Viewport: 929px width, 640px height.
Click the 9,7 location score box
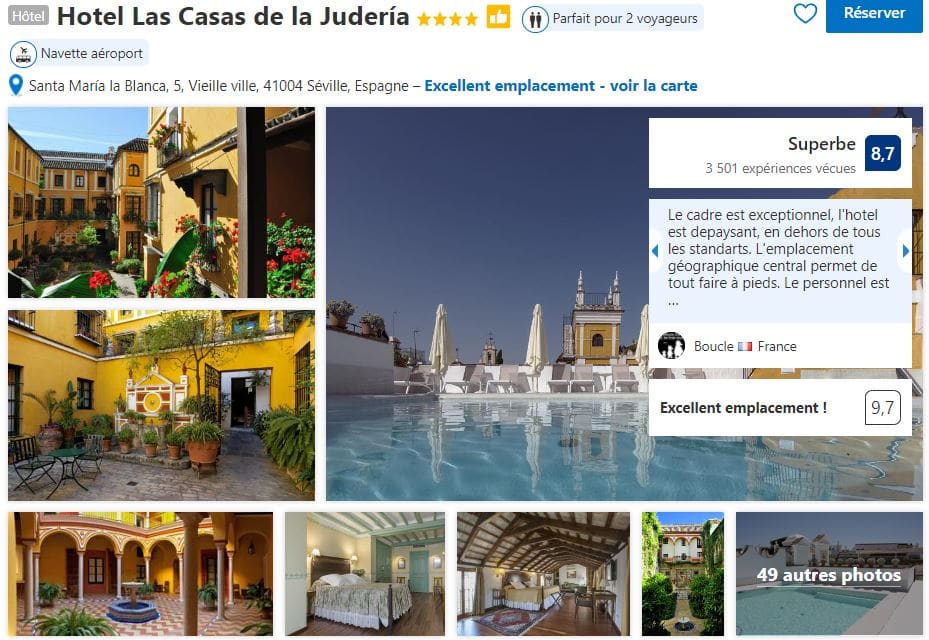[882, 408]
